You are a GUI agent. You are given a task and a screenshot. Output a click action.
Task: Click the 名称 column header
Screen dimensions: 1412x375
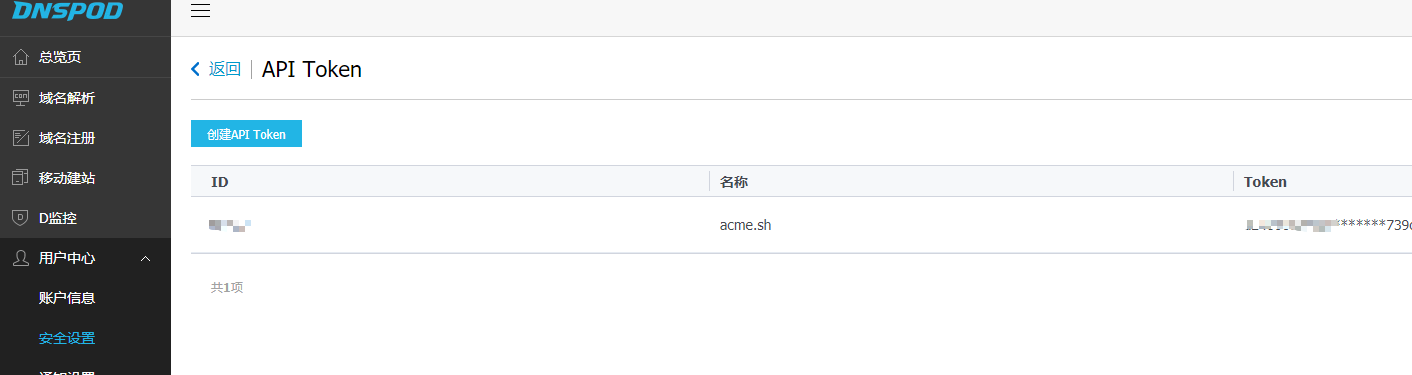(x=734, y=182)
